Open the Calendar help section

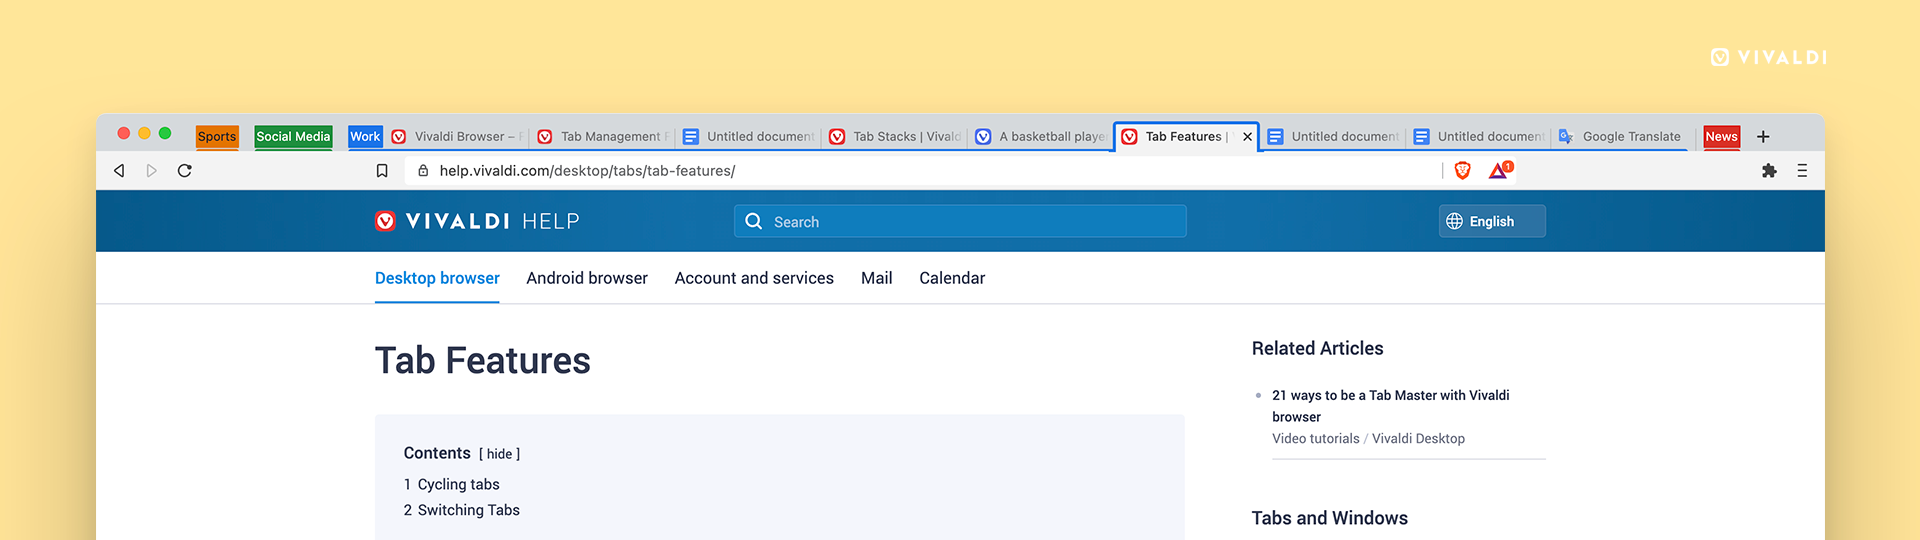click(x=952, y=278)
